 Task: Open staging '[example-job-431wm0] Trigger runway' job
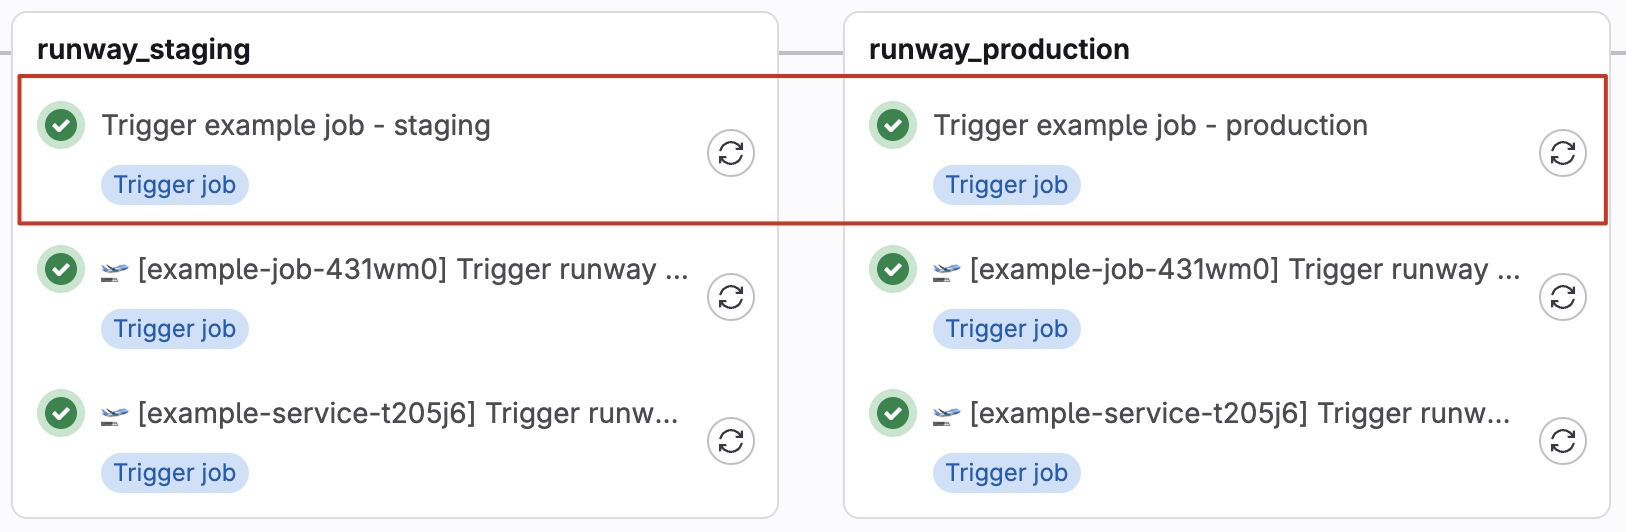pos(395,270)
